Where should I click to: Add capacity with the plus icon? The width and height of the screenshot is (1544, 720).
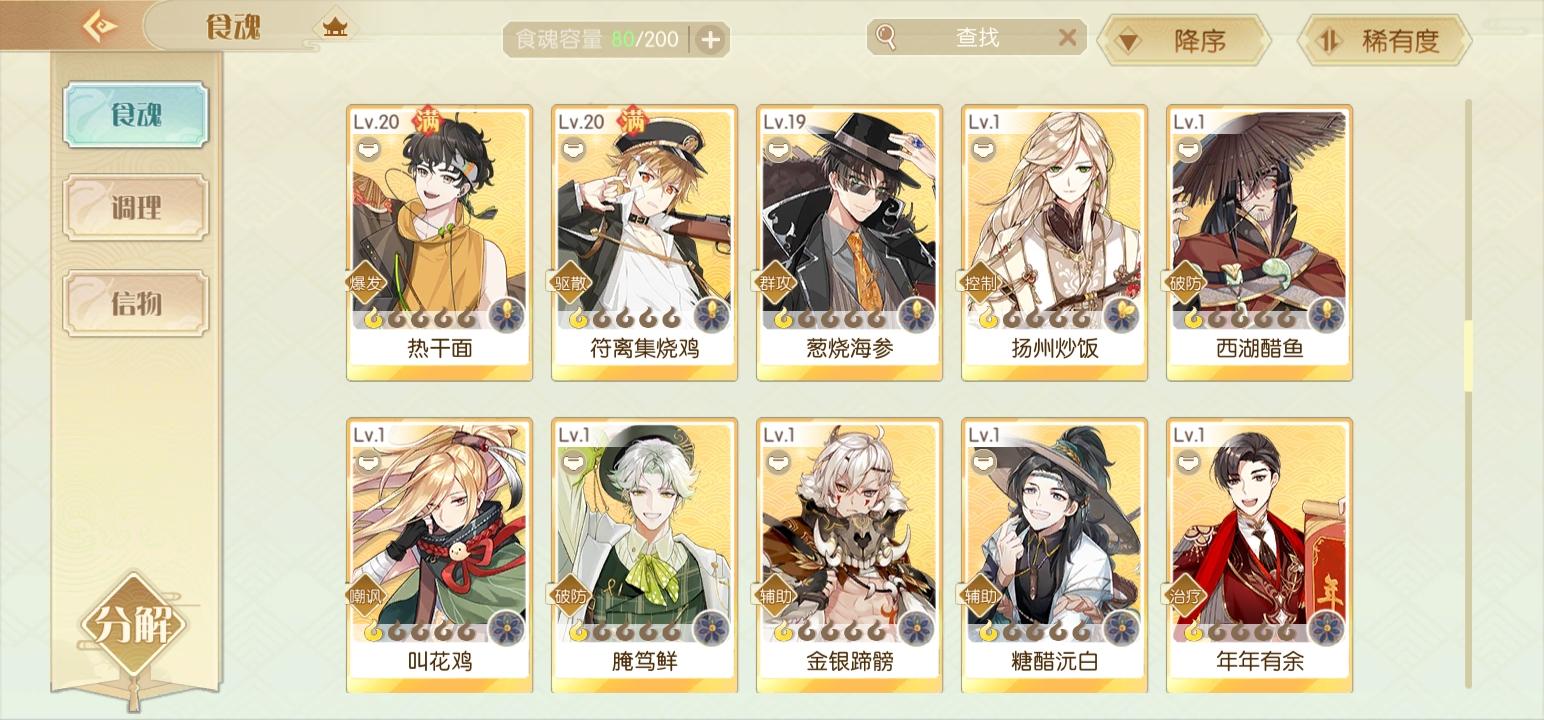tap(710, 40)
